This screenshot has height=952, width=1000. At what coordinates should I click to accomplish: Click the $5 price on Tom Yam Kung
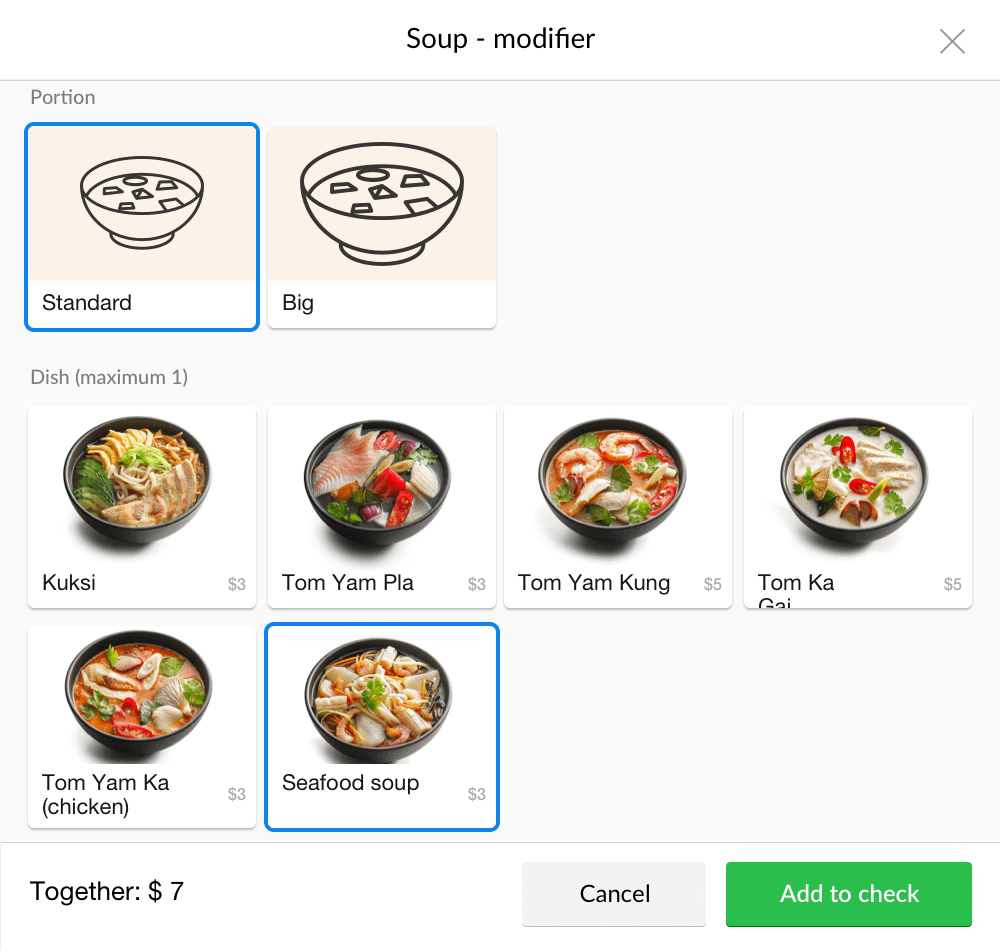click(x=712, y=583)
